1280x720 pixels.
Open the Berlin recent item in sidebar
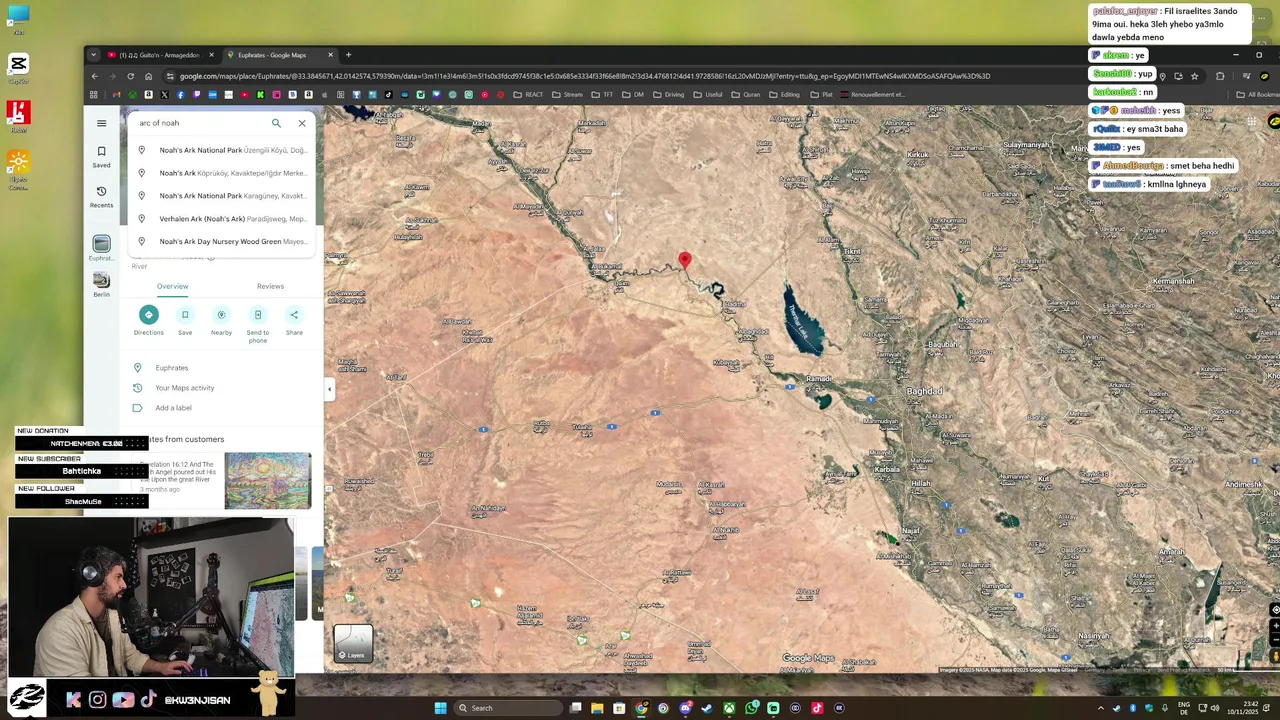point(101,284)
